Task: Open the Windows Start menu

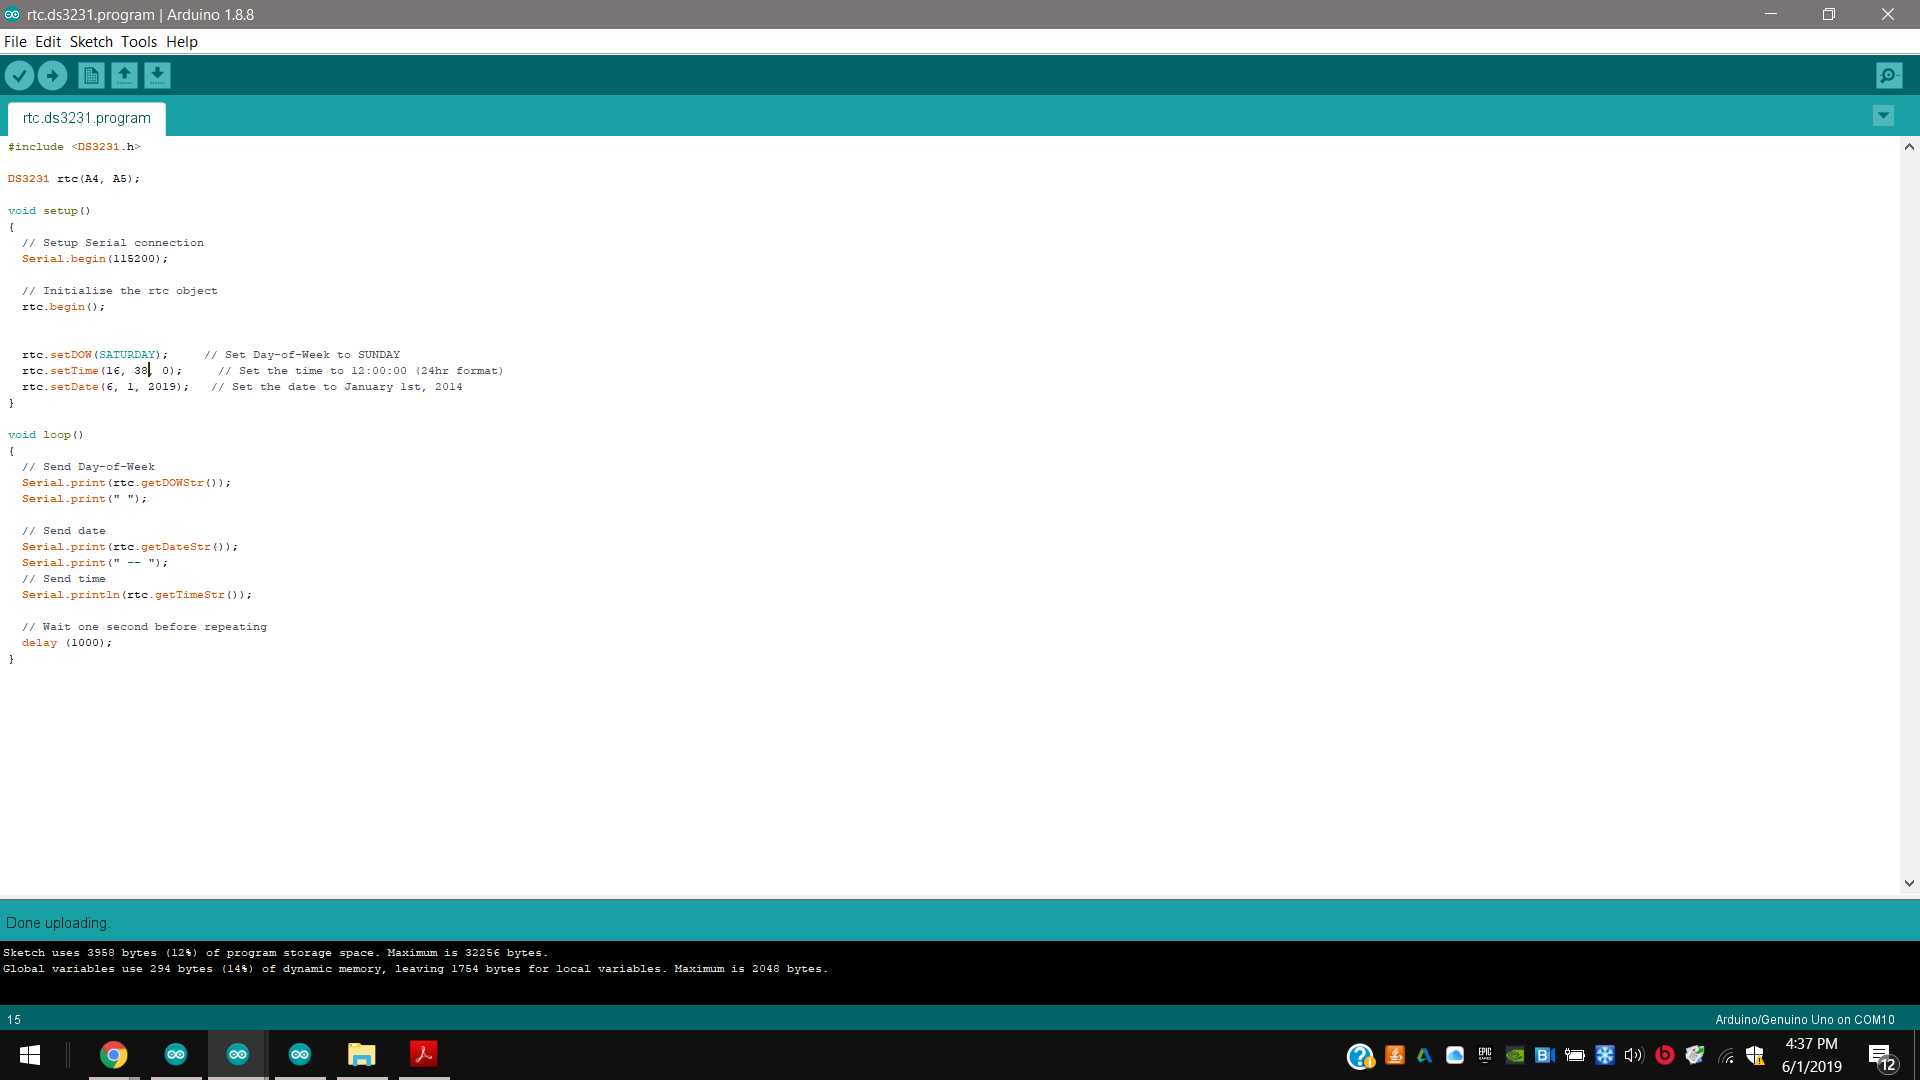Action: [30, 1054]
